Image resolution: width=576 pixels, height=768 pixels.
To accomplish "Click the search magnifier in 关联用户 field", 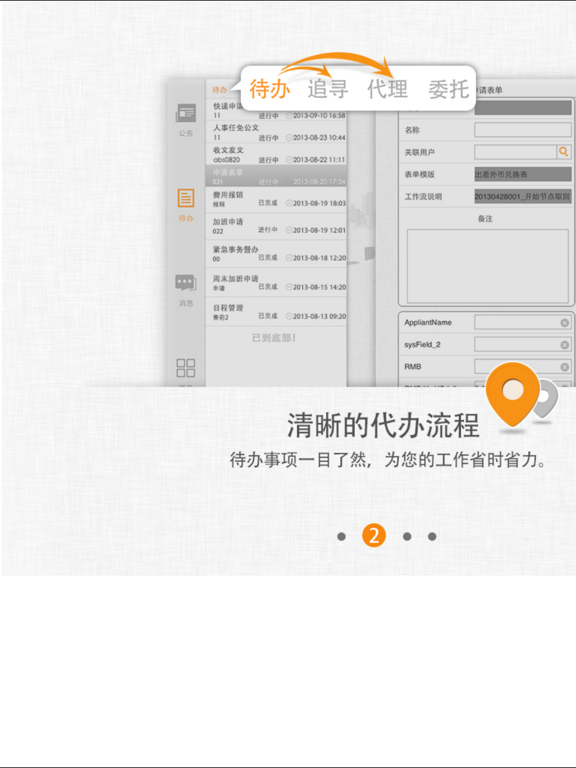I will pyautogui.click(x=564, y=152).
